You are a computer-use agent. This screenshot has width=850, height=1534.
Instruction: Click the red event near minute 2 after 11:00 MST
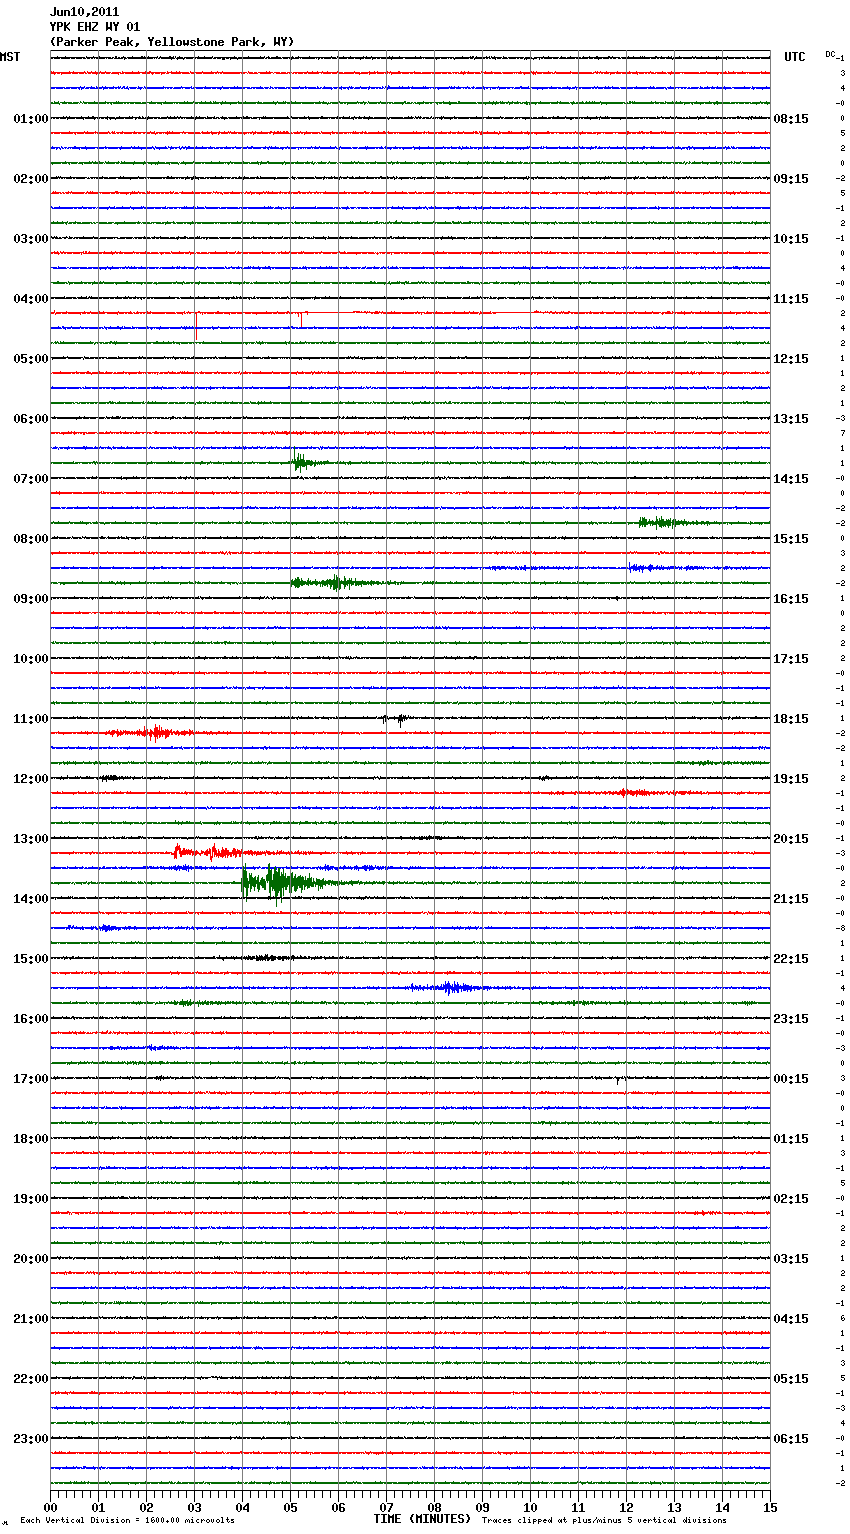[x=152, y=733]
